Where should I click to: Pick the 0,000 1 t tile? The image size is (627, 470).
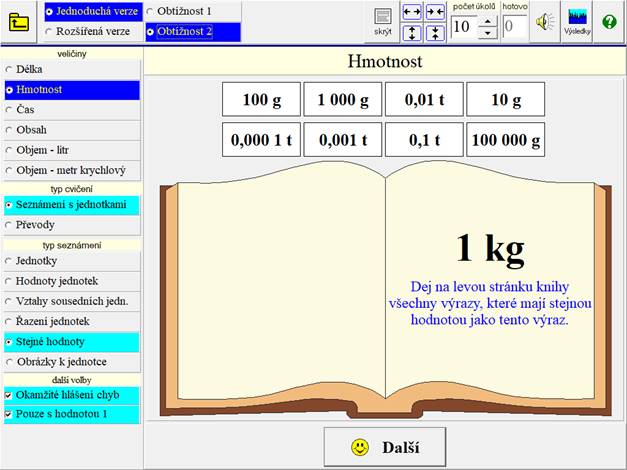(261, 140)
